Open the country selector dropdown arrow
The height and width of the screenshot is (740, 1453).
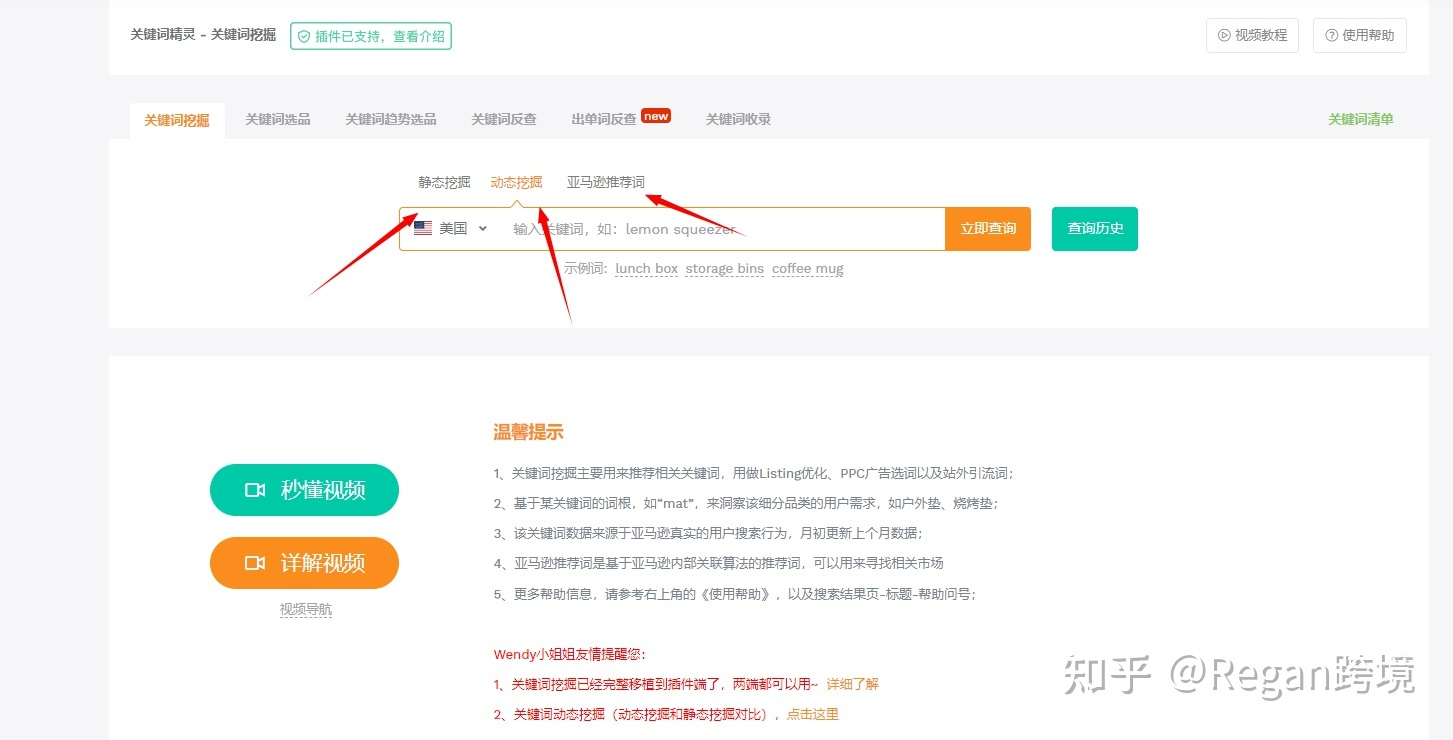pyautogui.click(x=481, y=228)
